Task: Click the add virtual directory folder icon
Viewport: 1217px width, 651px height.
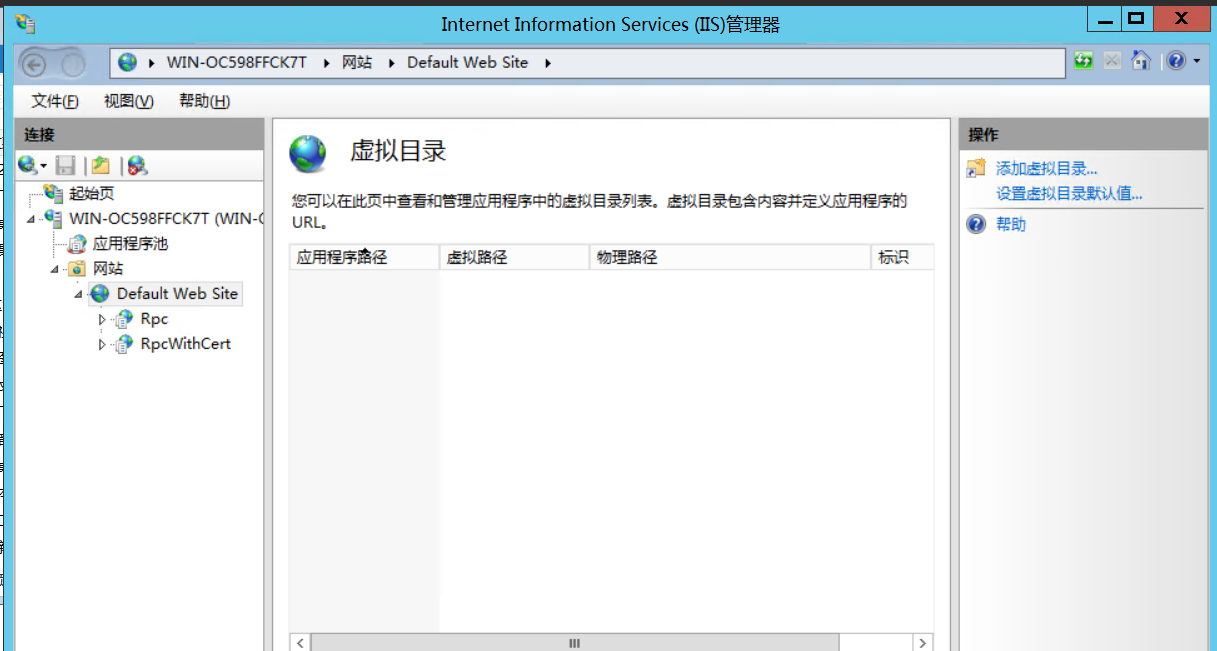Action: coord(976,169)
